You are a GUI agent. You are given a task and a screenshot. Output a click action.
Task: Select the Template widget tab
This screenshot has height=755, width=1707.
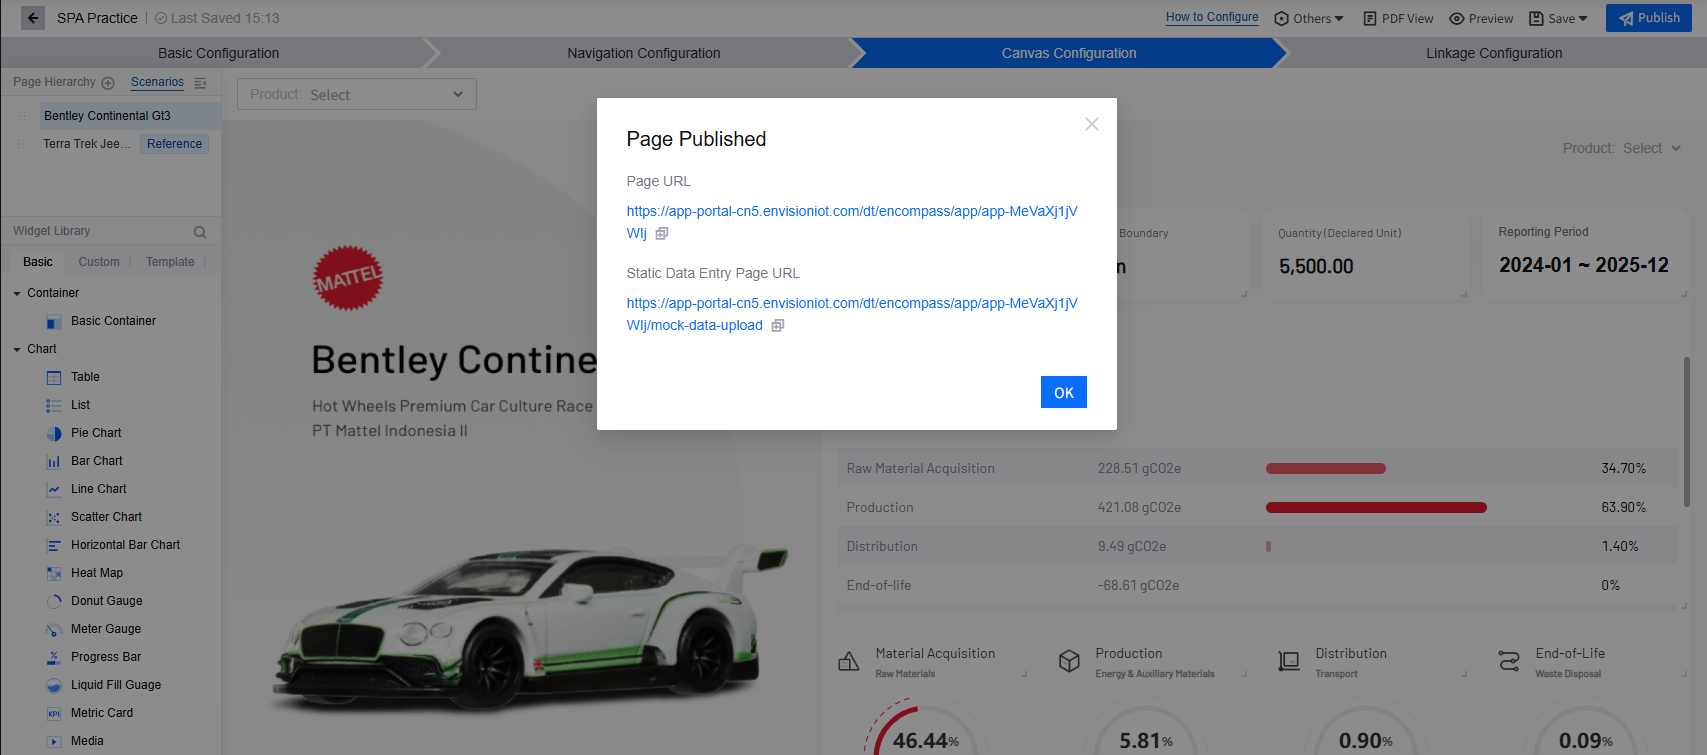point(170,262)
